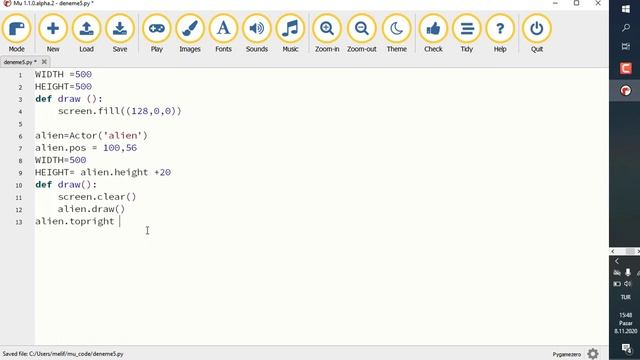Save the current script

coord(120,33)
